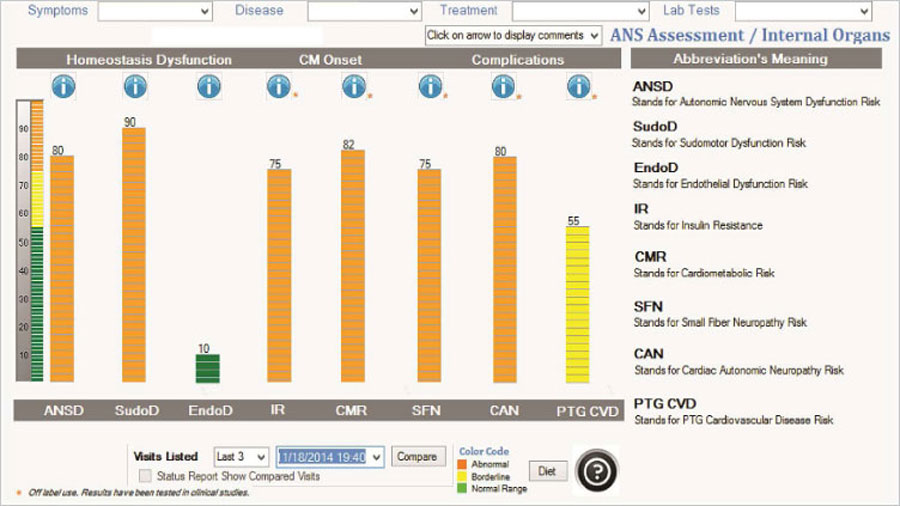This screenshot has height=506, width=900.
Task: Open info icon above IR bar
Action: click(x=279, y=87)
